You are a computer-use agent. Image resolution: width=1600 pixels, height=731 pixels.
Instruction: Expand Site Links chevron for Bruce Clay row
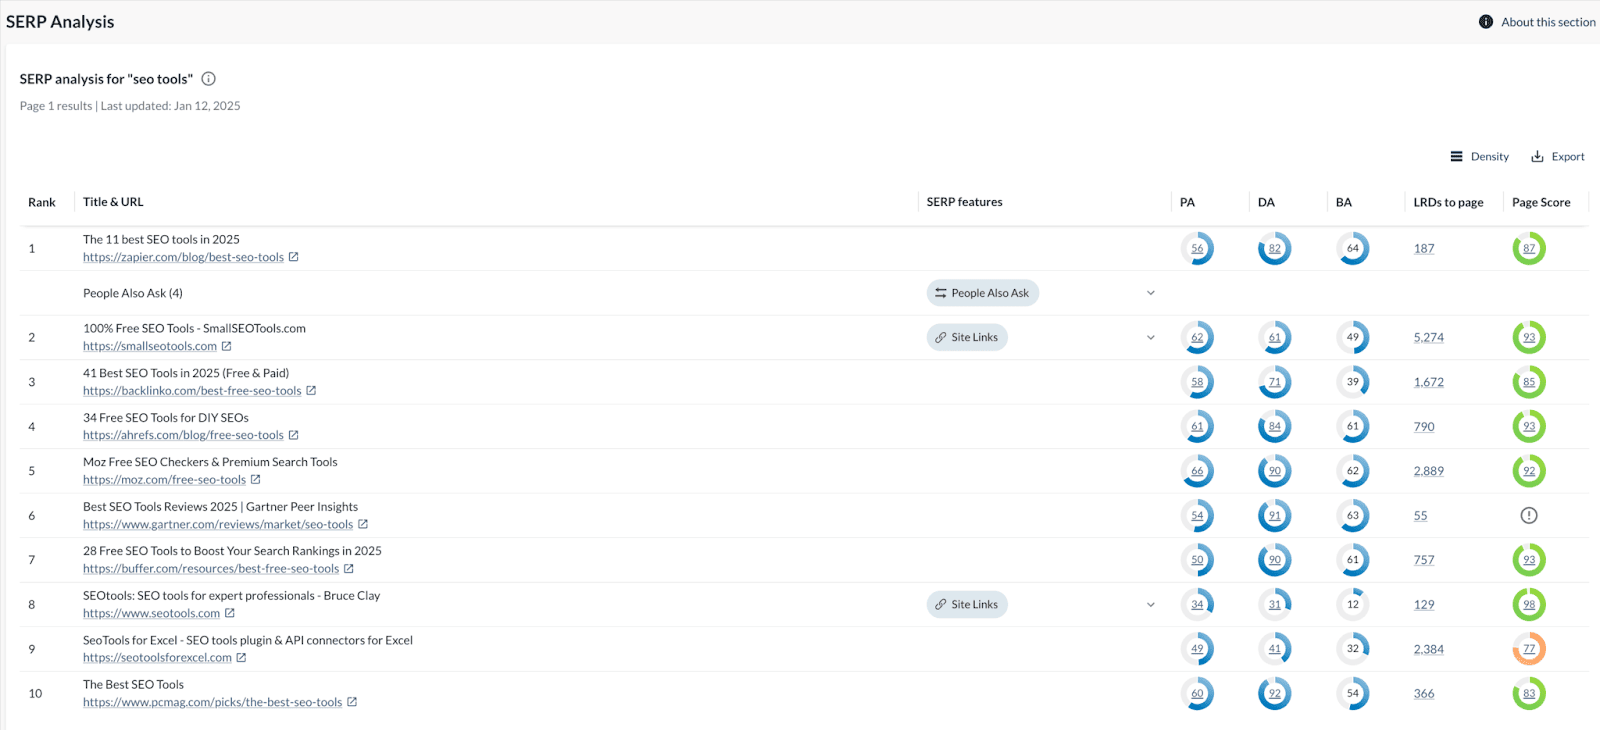click(x=1151, y=605)
